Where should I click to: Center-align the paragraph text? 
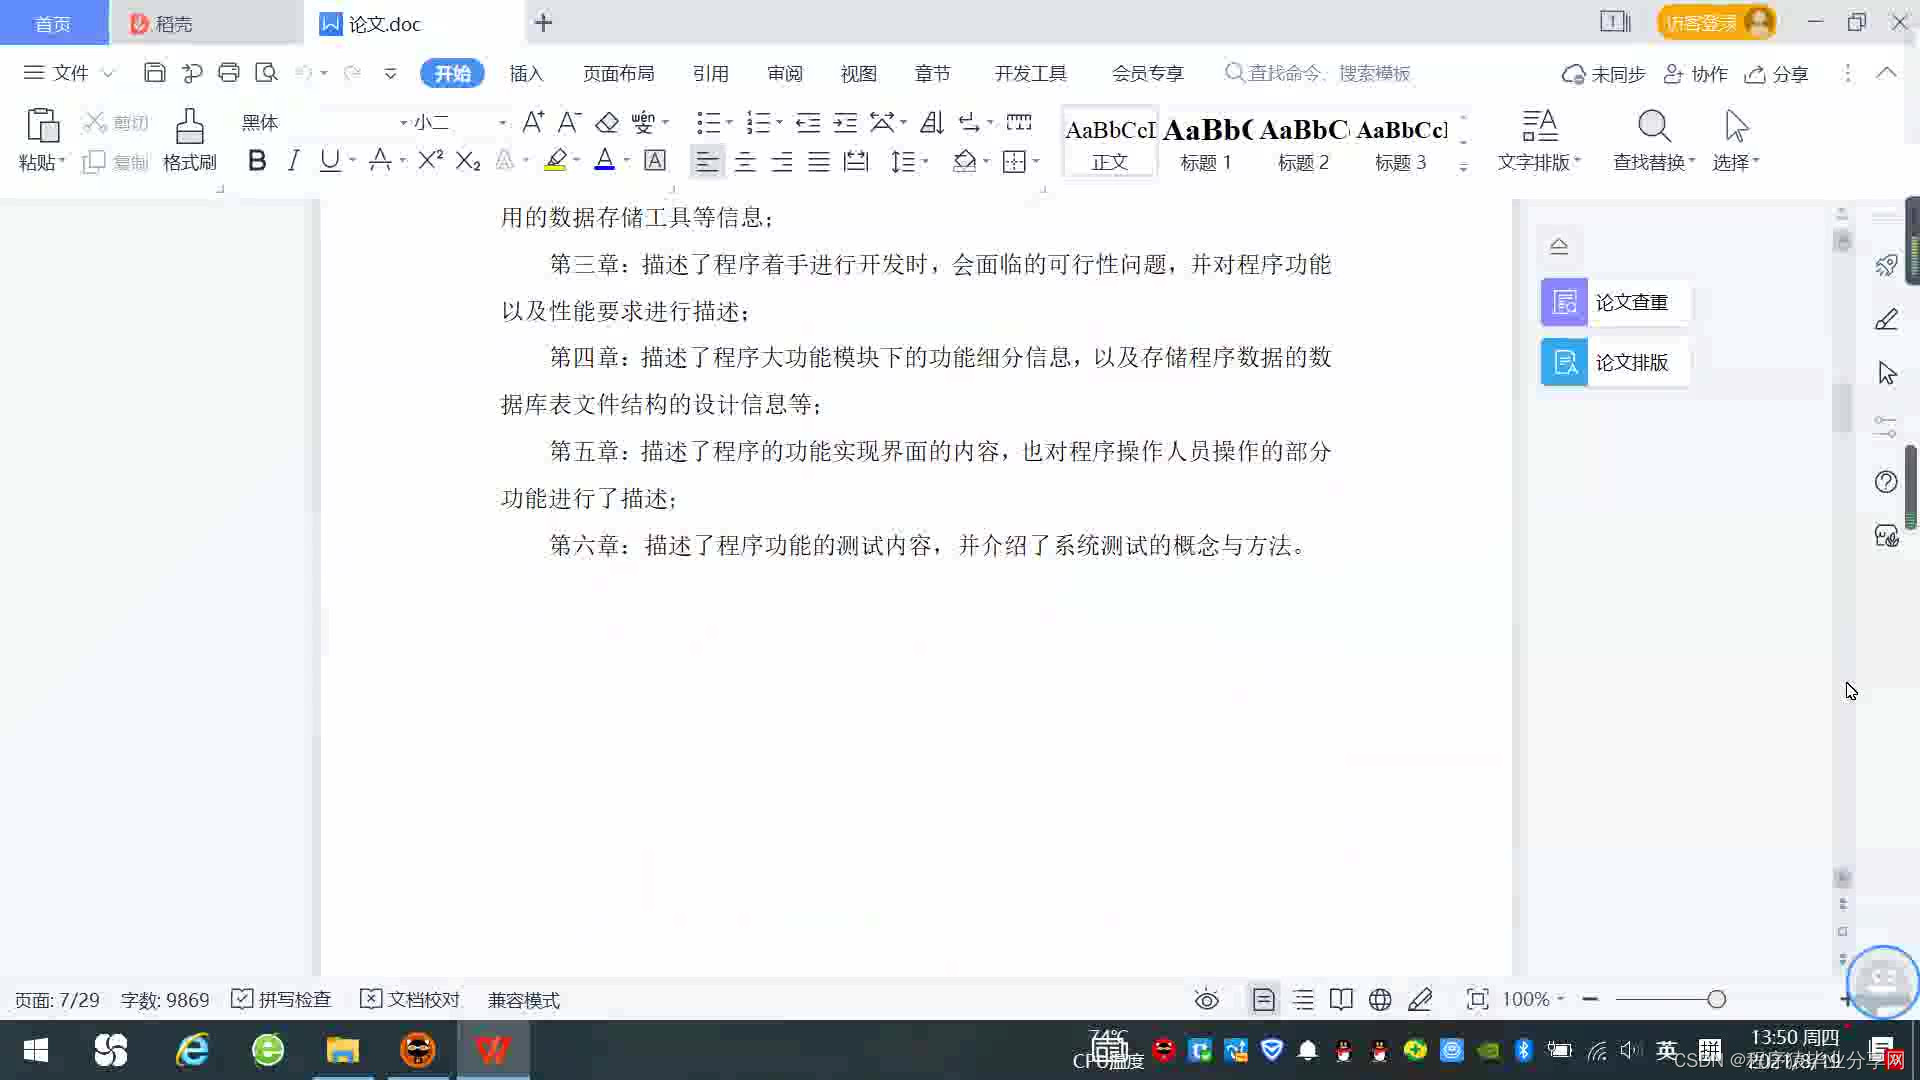[745, 162]
